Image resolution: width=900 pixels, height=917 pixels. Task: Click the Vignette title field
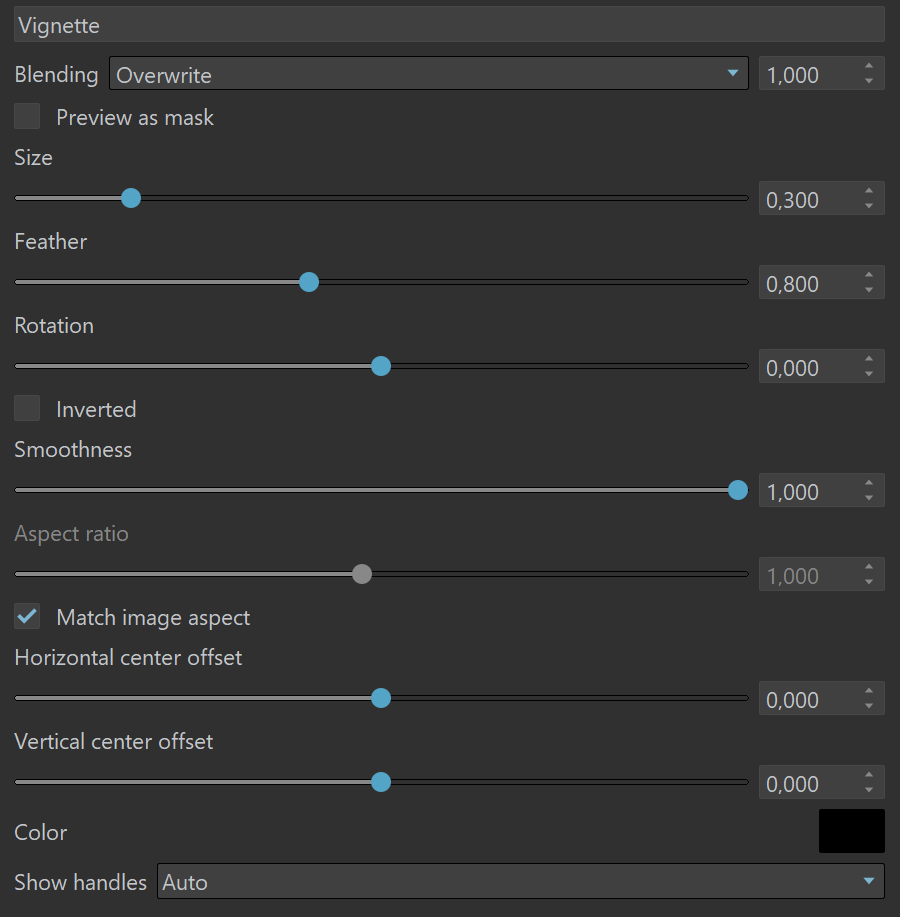[x=449, y=25]
